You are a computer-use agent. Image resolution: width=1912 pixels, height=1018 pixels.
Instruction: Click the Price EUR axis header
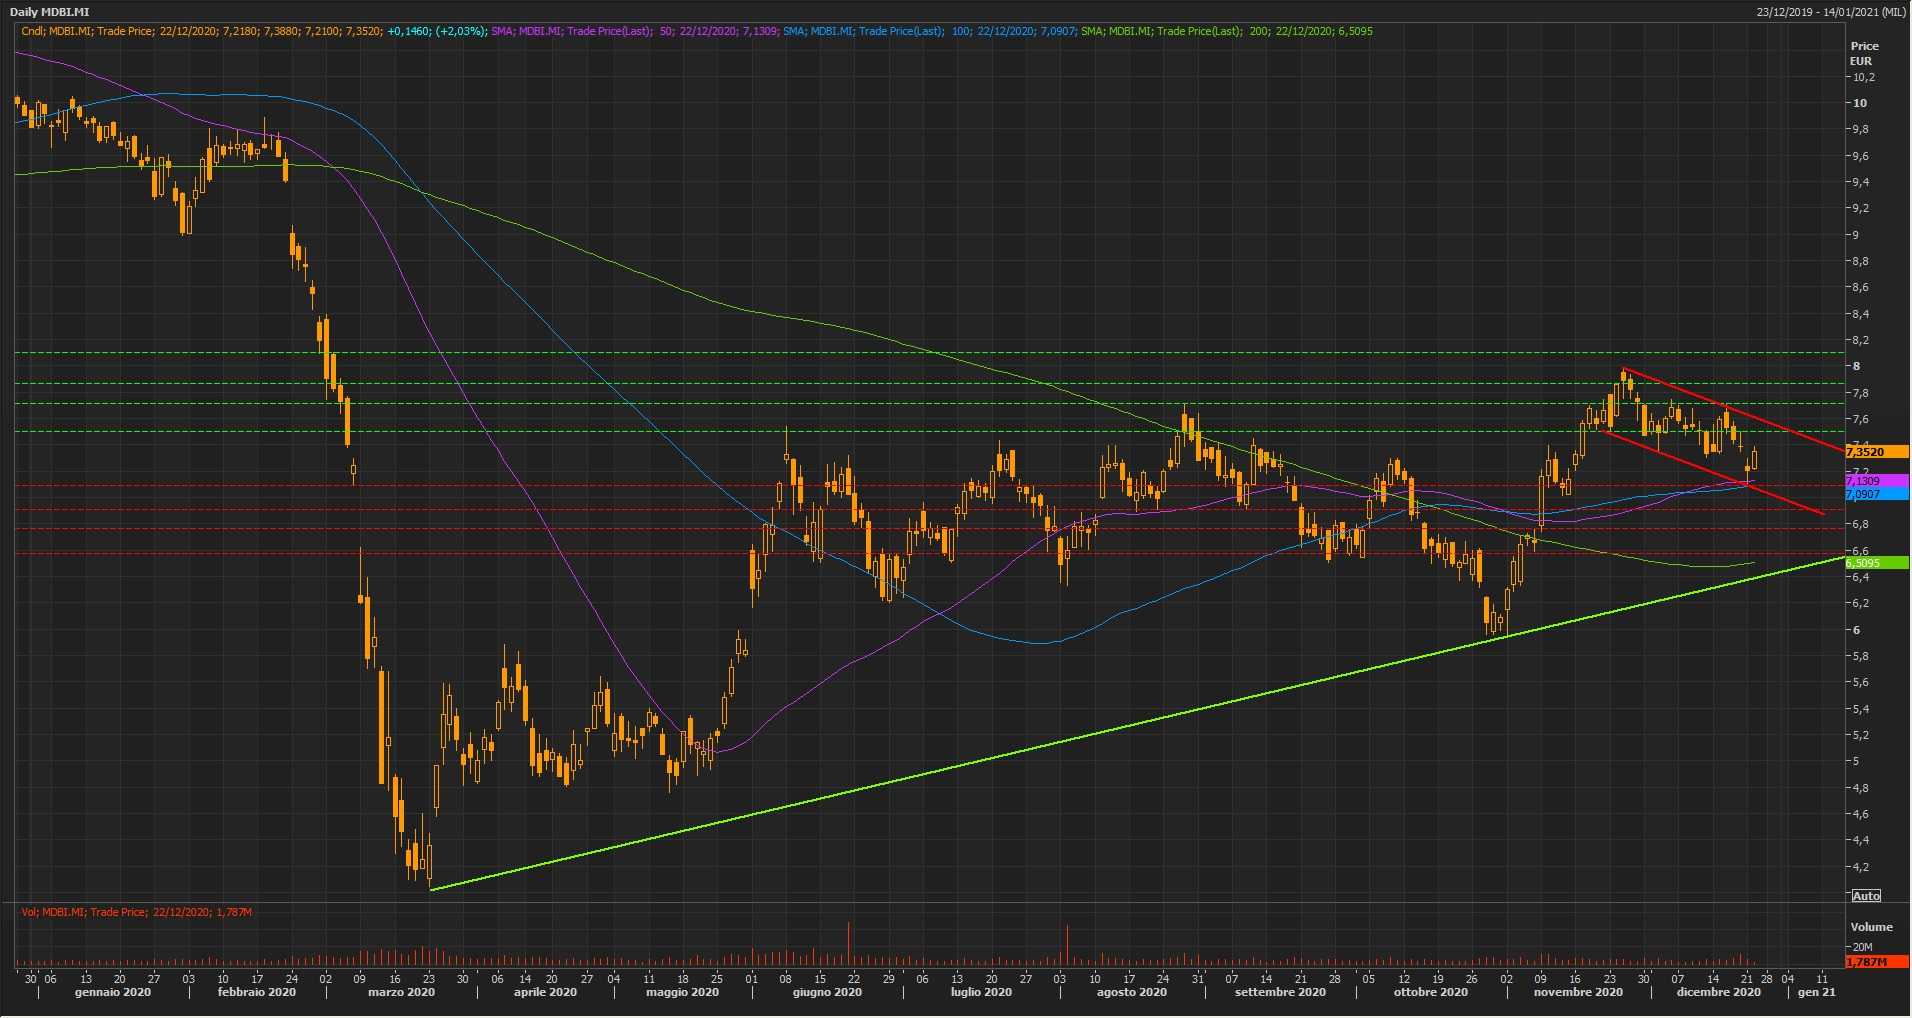point(1864,53)
